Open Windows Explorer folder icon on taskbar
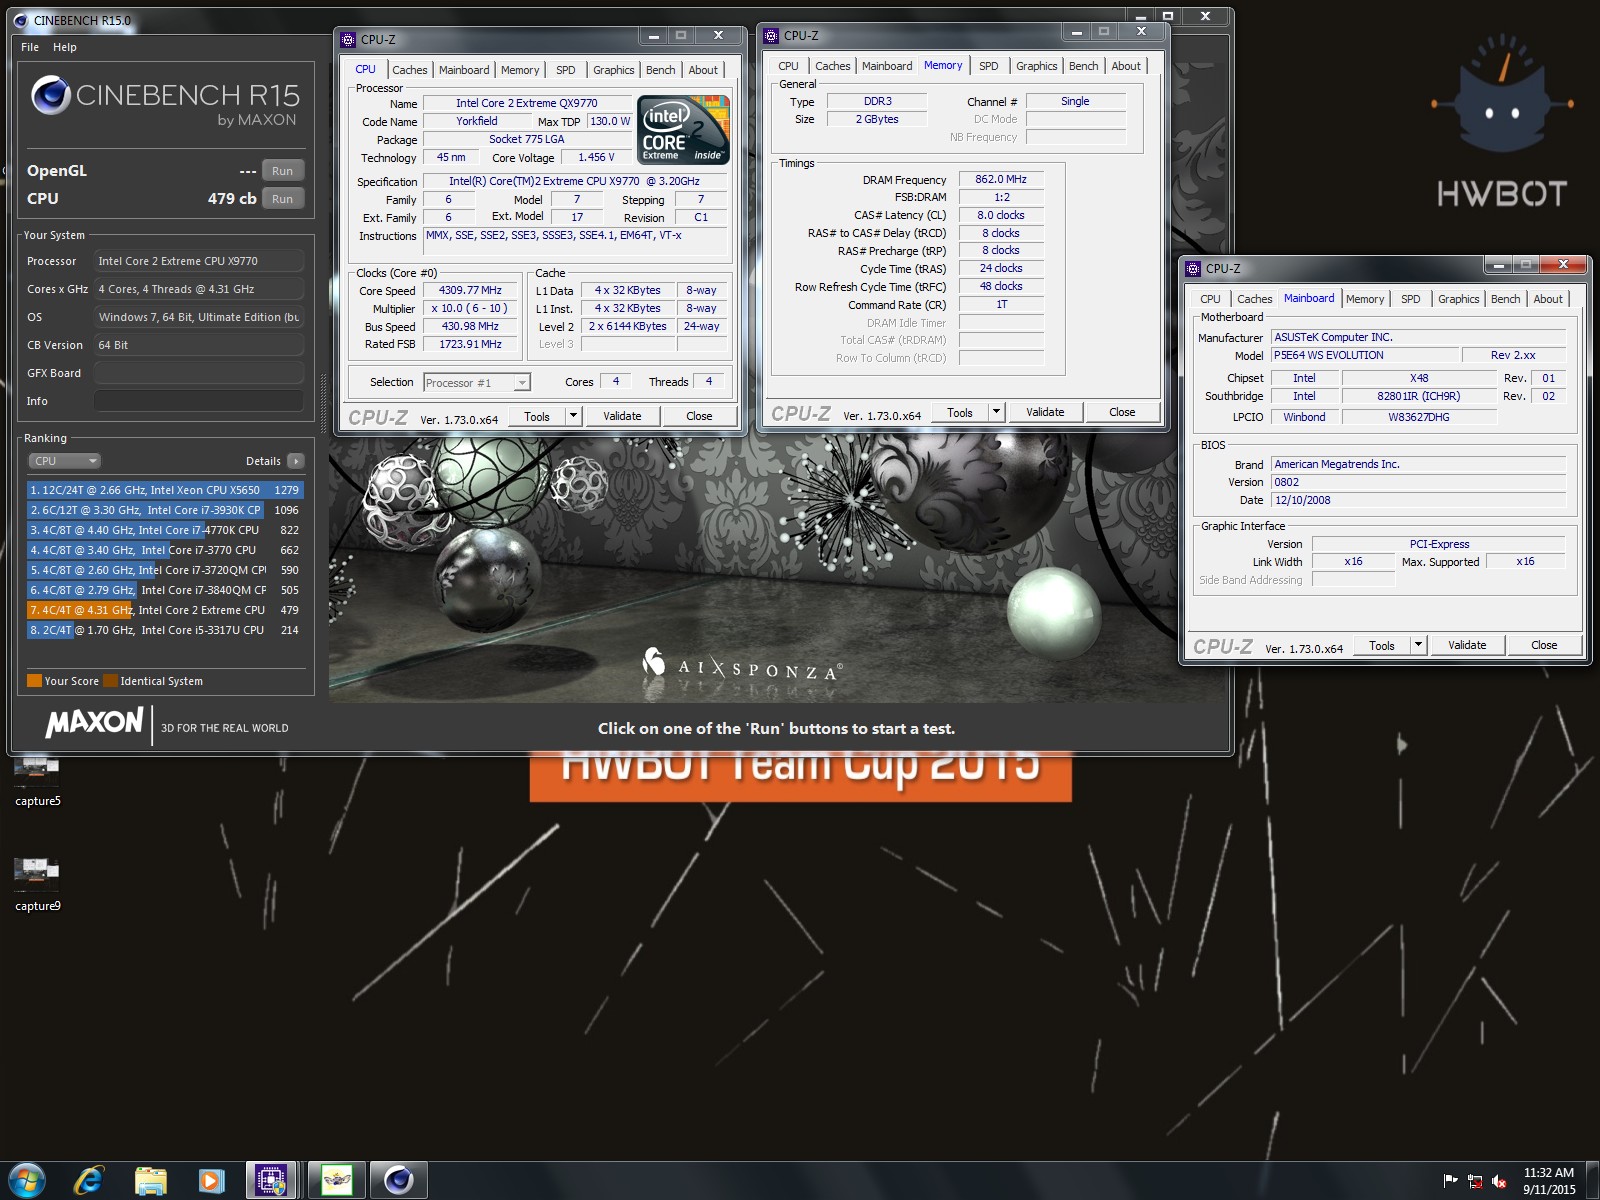 (x=150, y=1181)
